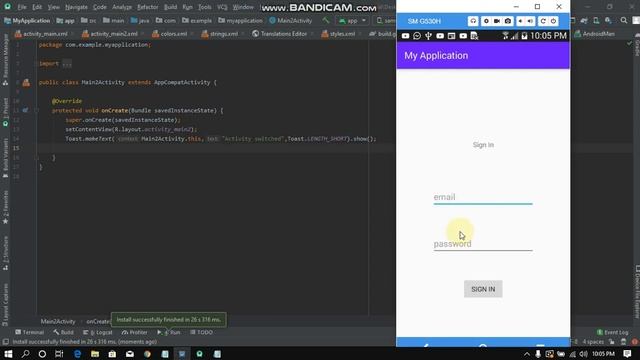Open the Build tool window tab

[x=63, y=332]
